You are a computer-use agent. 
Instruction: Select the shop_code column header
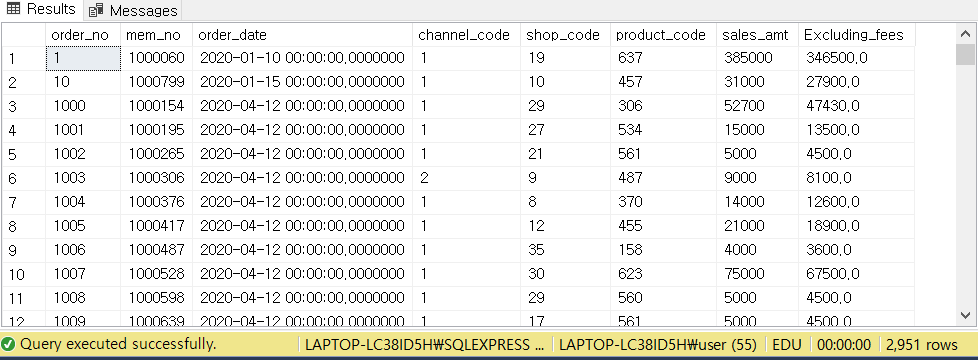pyautogui.click(x=566, y=35)
